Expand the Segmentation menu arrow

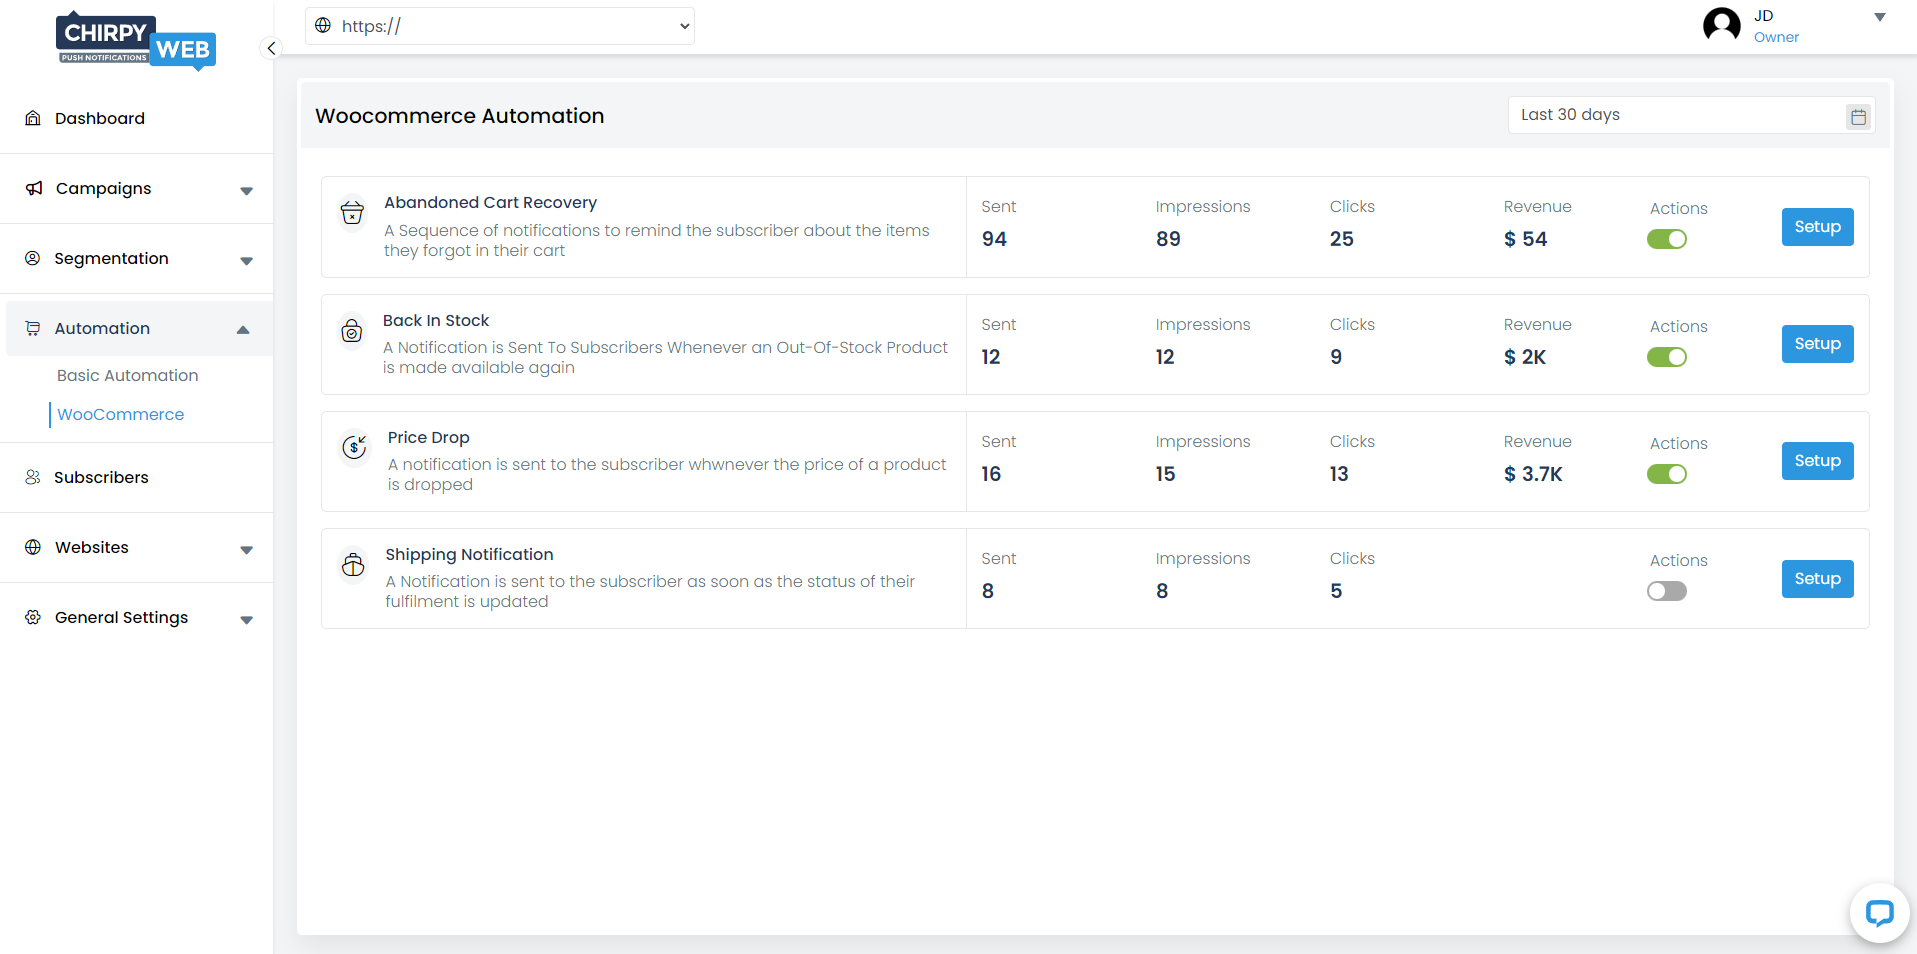click(246, 261)
